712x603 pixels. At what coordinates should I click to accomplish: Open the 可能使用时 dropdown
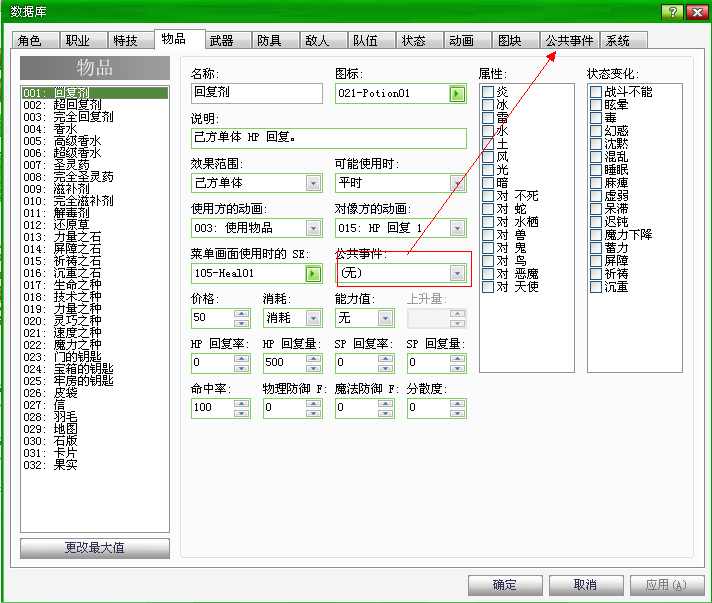457,183
